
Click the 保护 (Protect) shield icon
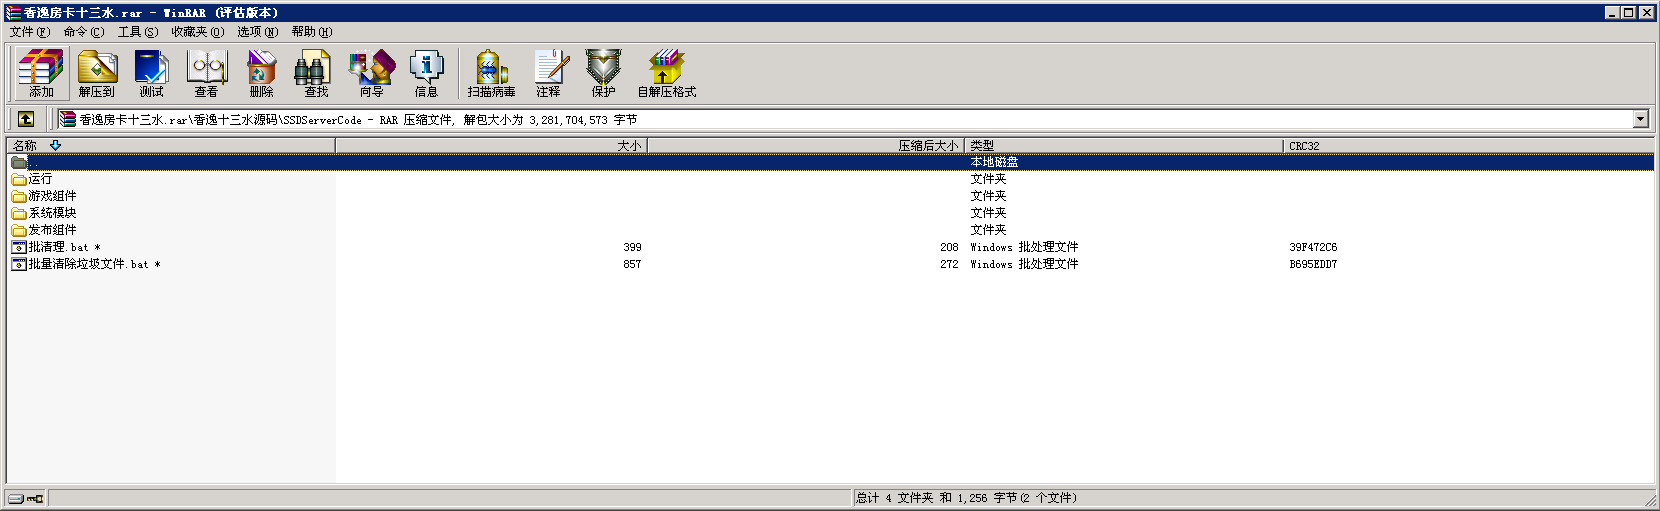click(x=603, y=73)
